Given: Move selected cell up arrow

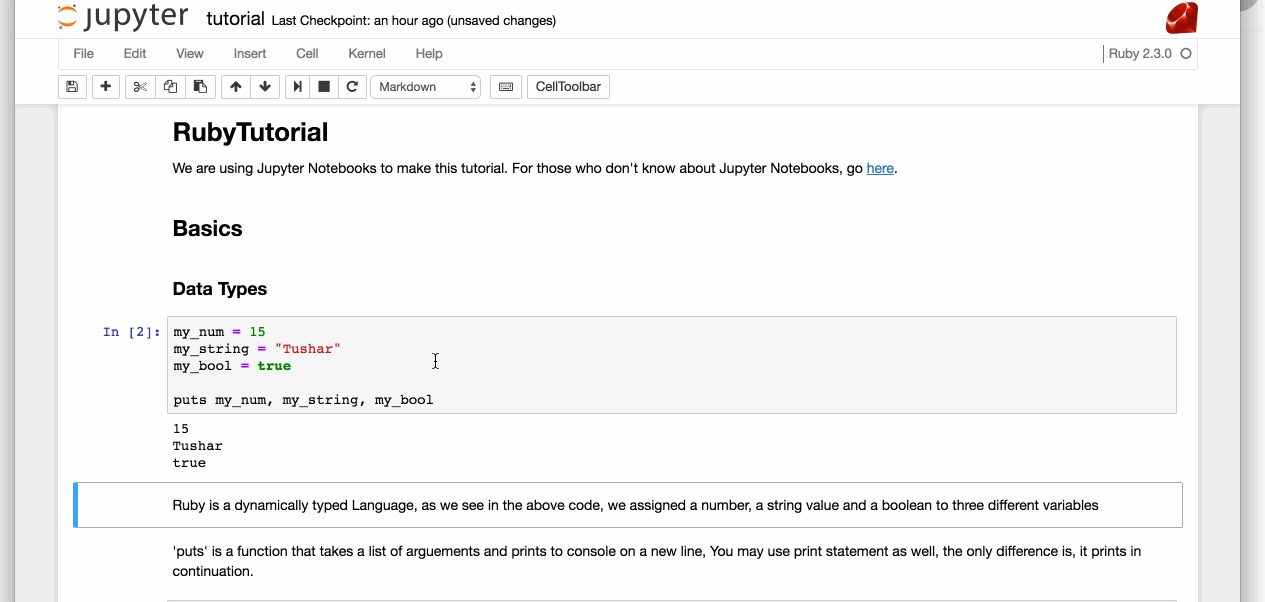Looking at the screenshot, I should point(236,87).
